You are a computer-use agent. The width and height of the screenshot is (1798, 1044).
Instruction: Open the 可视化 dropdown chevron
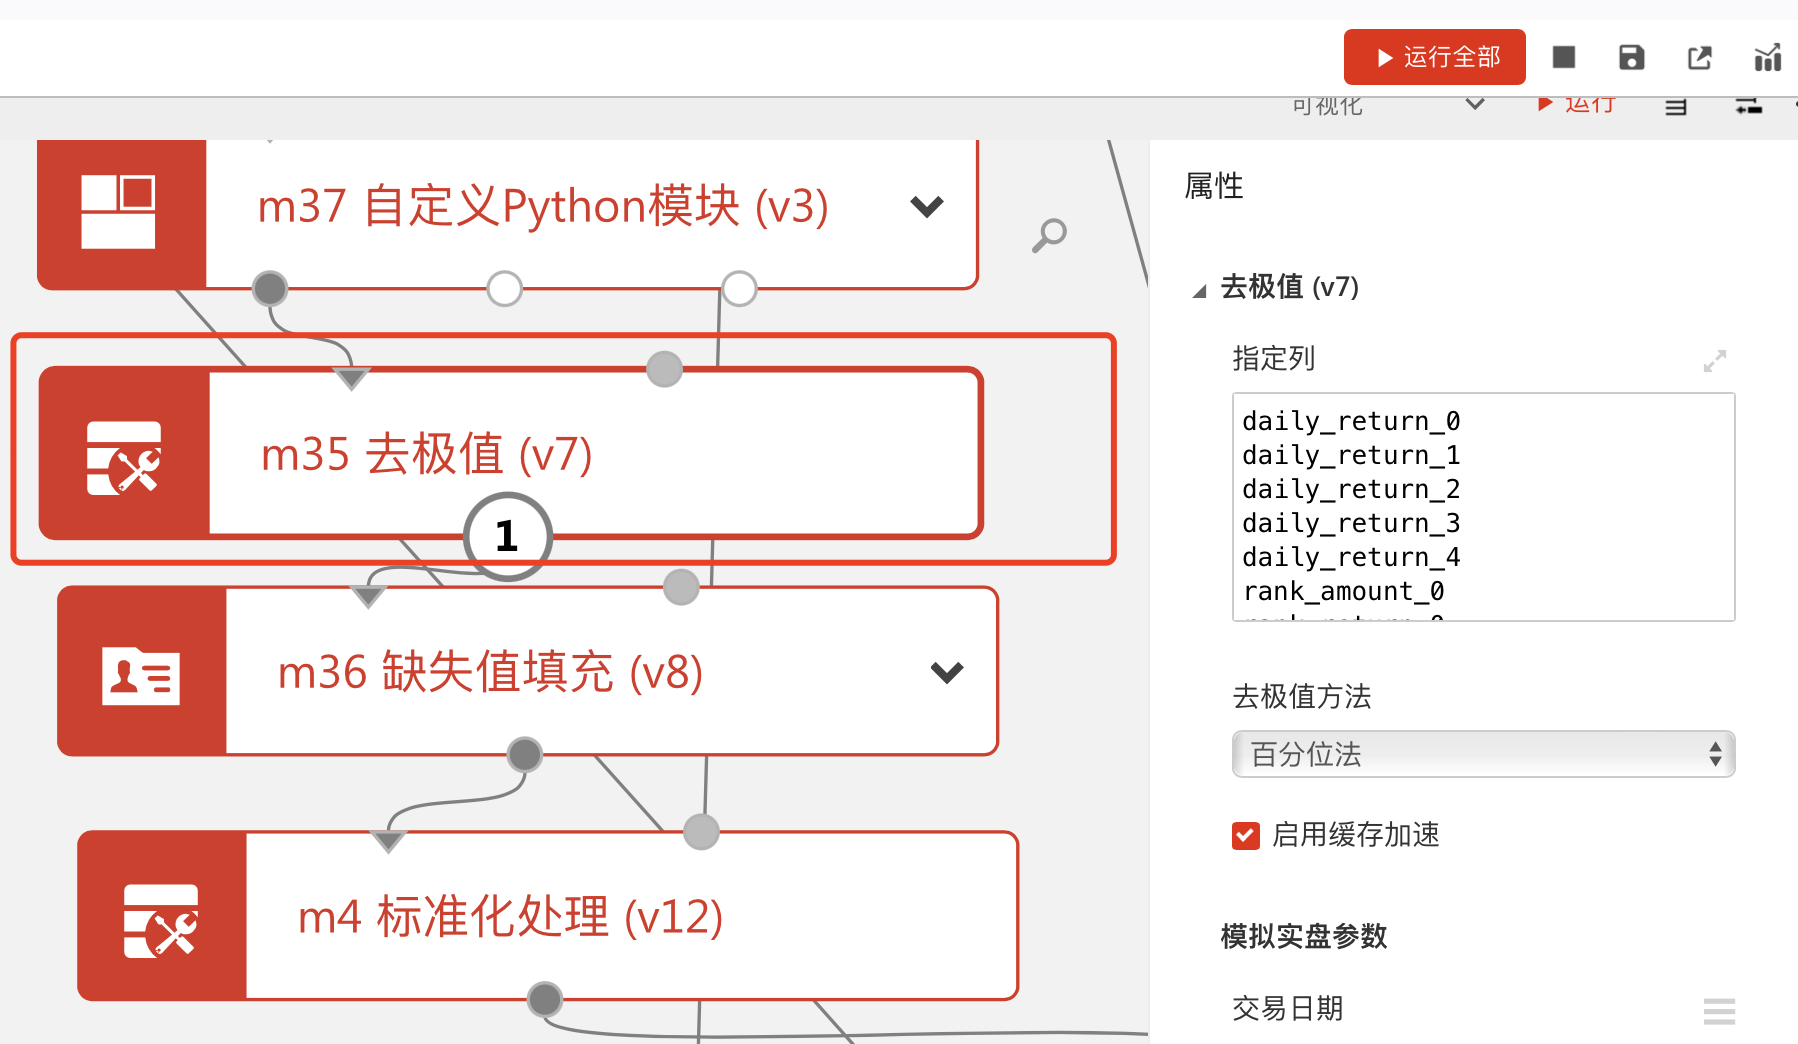pyautogui.click(x=1475, y=104)
